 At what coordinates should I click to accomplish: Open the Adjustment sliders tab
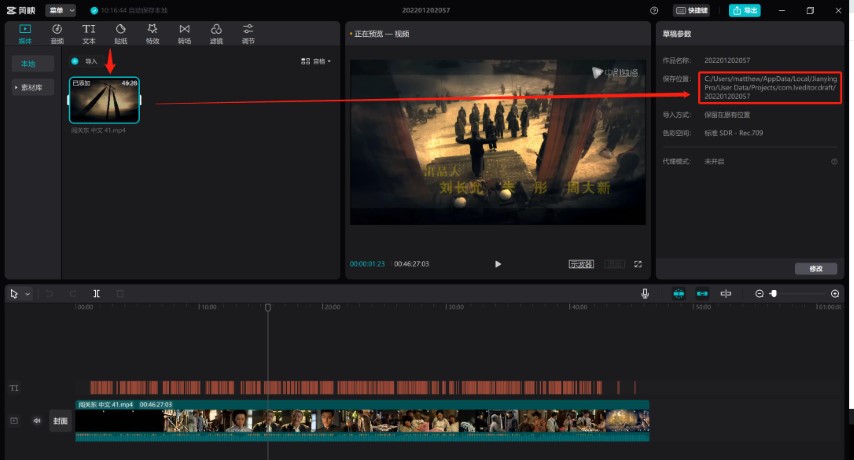pos(248,34)
